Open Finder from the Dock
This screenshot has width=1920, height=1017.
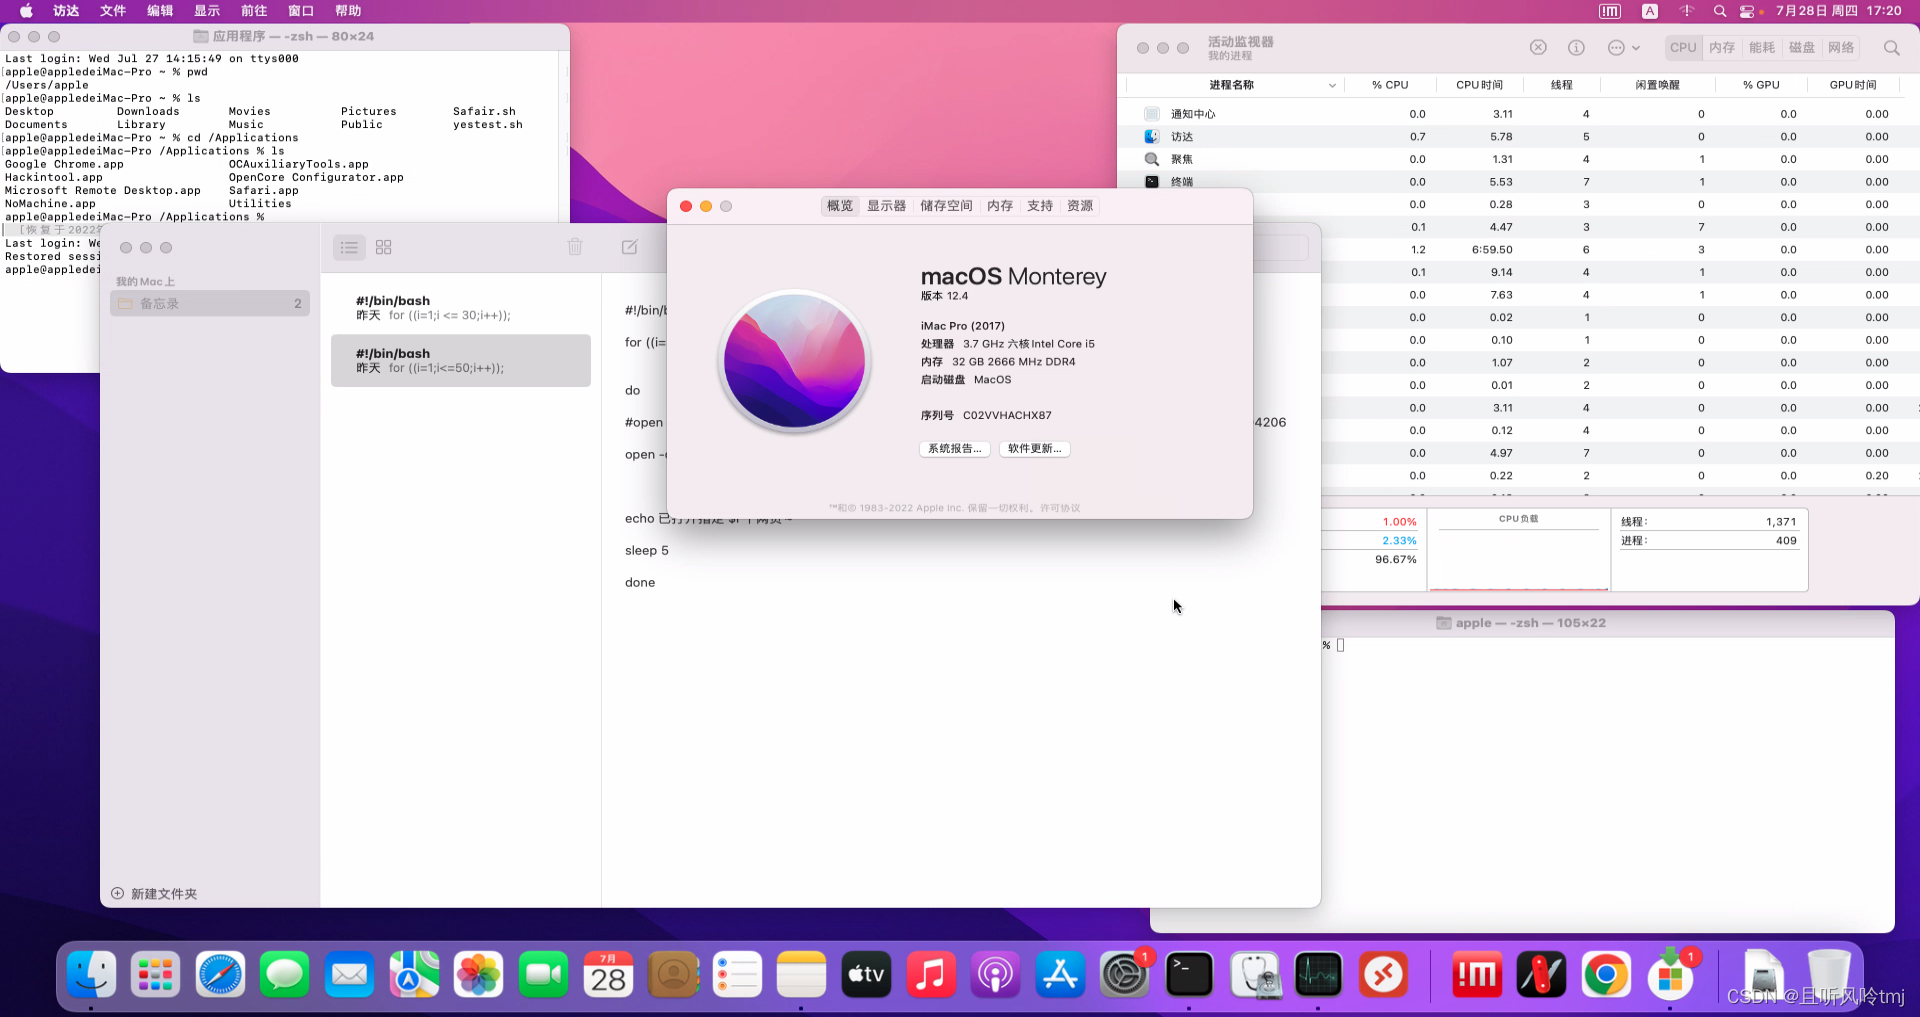92,974
